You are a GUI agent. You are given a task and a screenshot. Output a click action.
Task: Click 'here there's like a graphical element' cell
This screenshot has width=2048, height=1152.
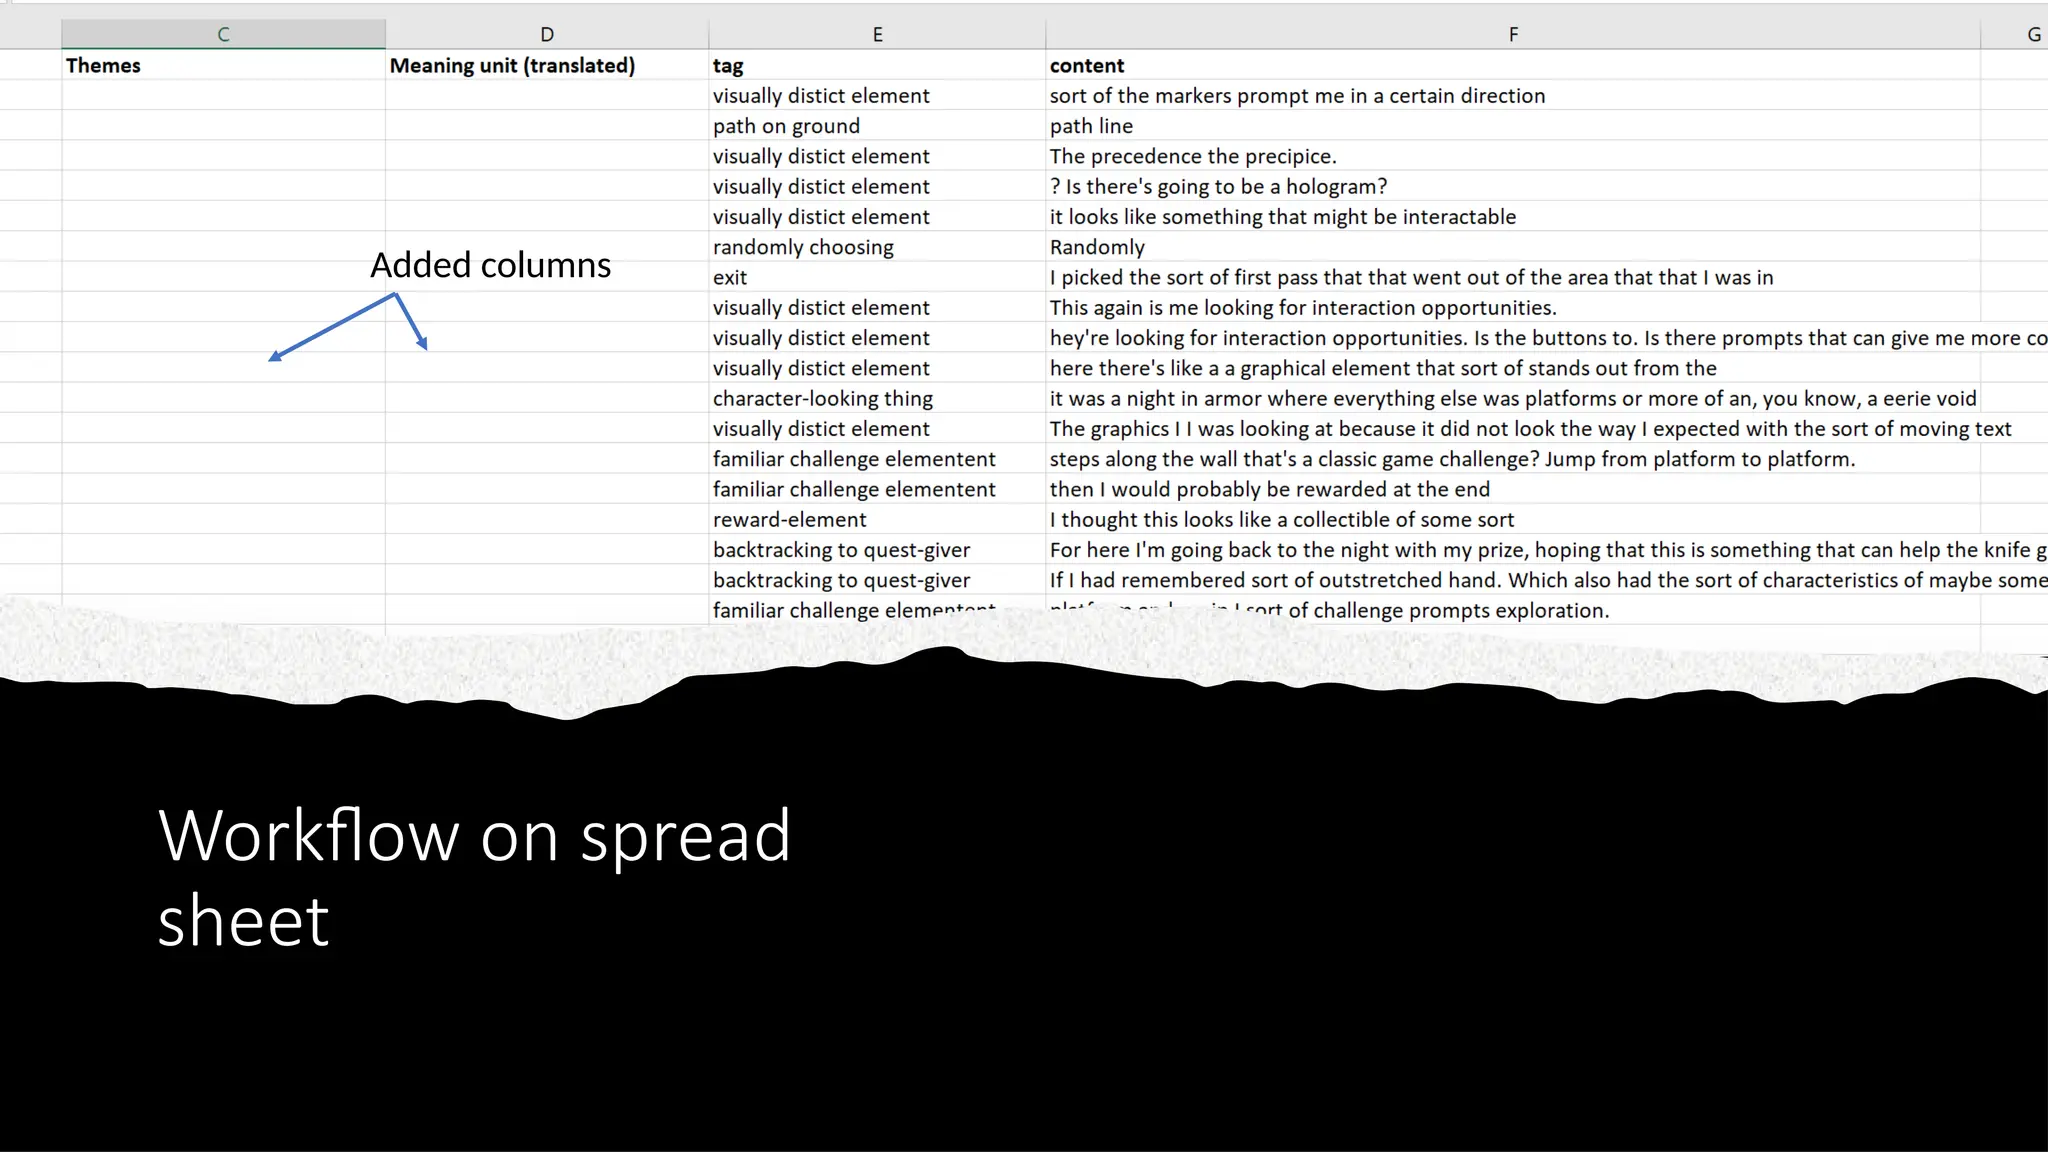pos(1513,368)
